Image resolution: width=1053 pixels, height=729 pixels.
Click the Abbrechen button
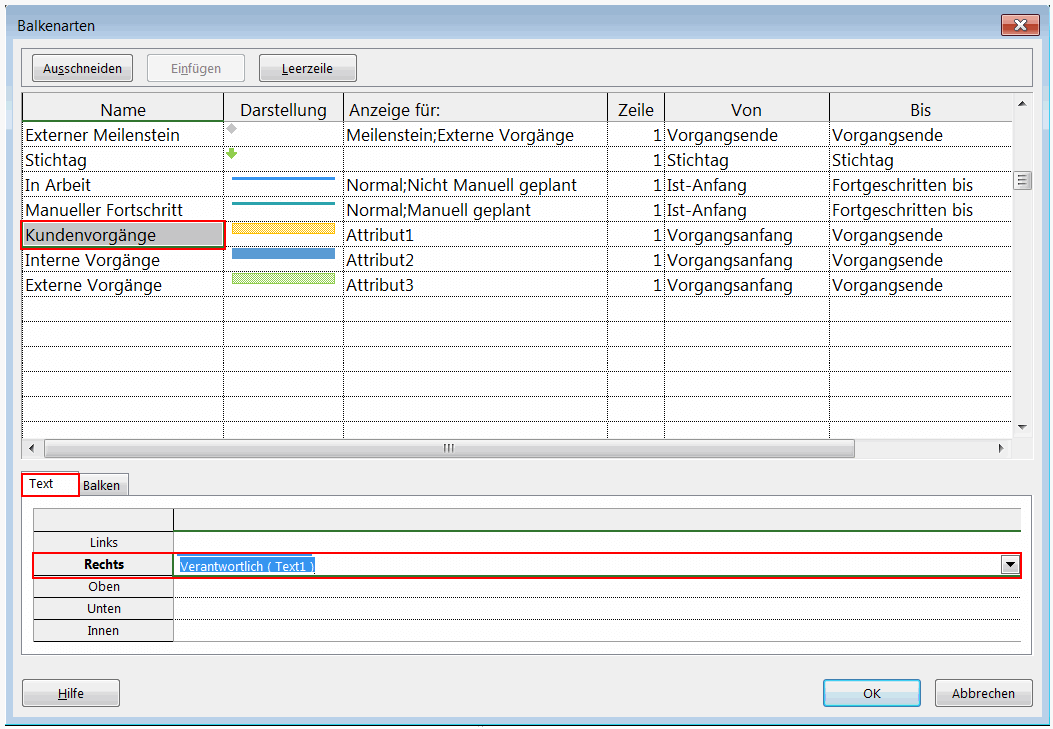[x=983, y=693]
